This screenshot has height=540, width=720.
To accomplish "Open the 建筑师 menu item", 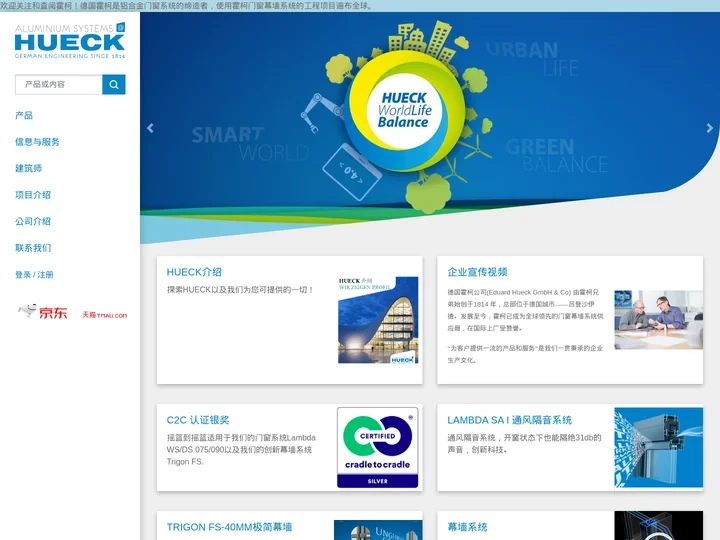I will pos(28,168).
